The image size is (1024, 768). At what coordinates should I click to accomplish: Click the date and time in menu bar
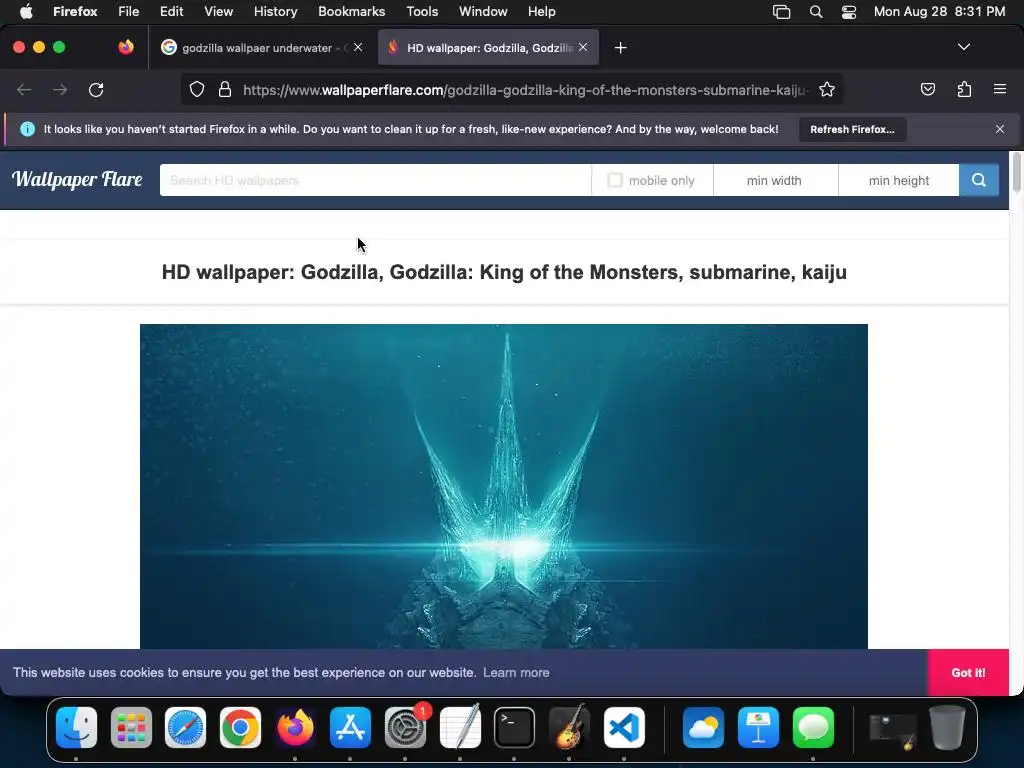[x=940, y=11]
